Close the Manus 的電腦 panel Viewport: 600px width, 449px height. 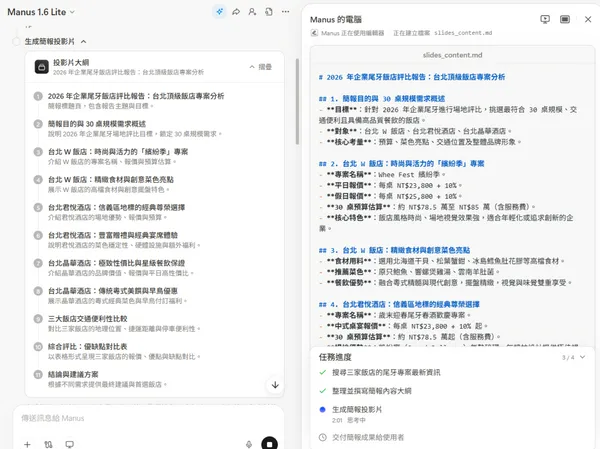coord(588,19)
